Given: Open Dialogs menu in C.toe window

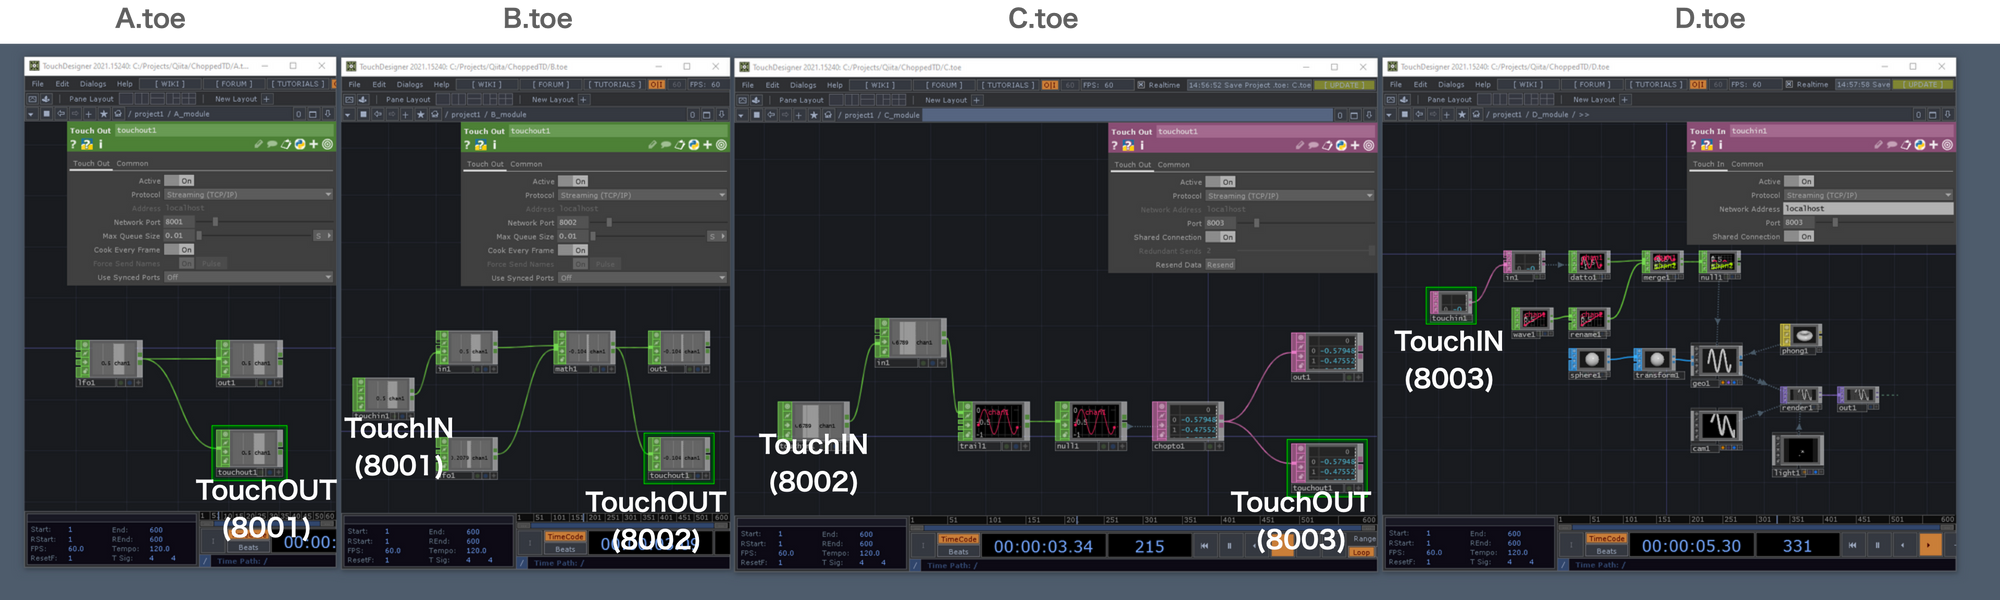Looking at the screenshot, I should click(x=803, y=85).
